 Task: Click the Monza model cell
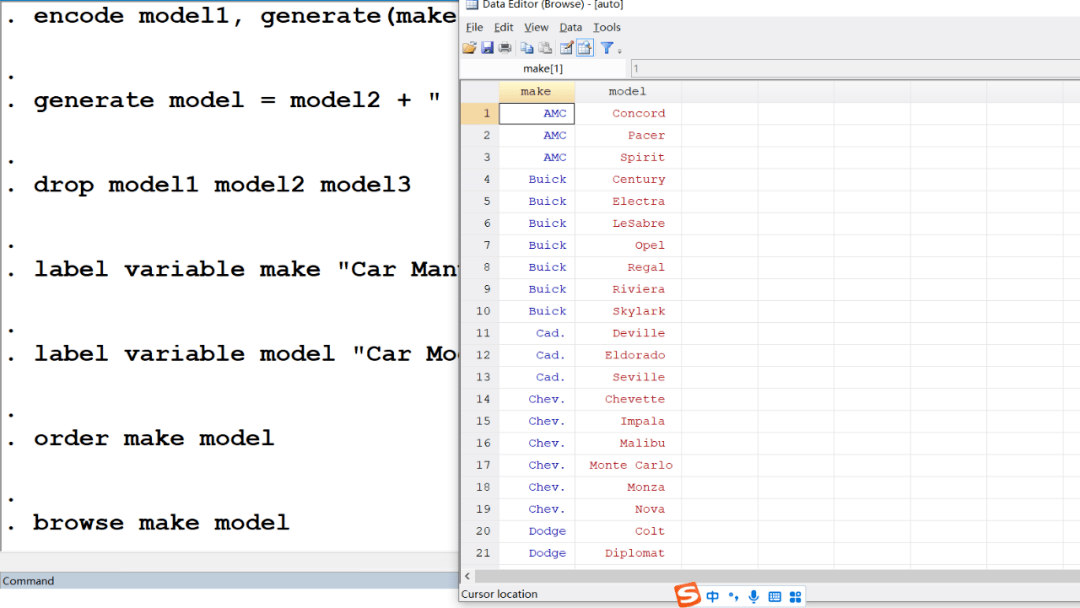pyautogui.click(x=628, y=488)
